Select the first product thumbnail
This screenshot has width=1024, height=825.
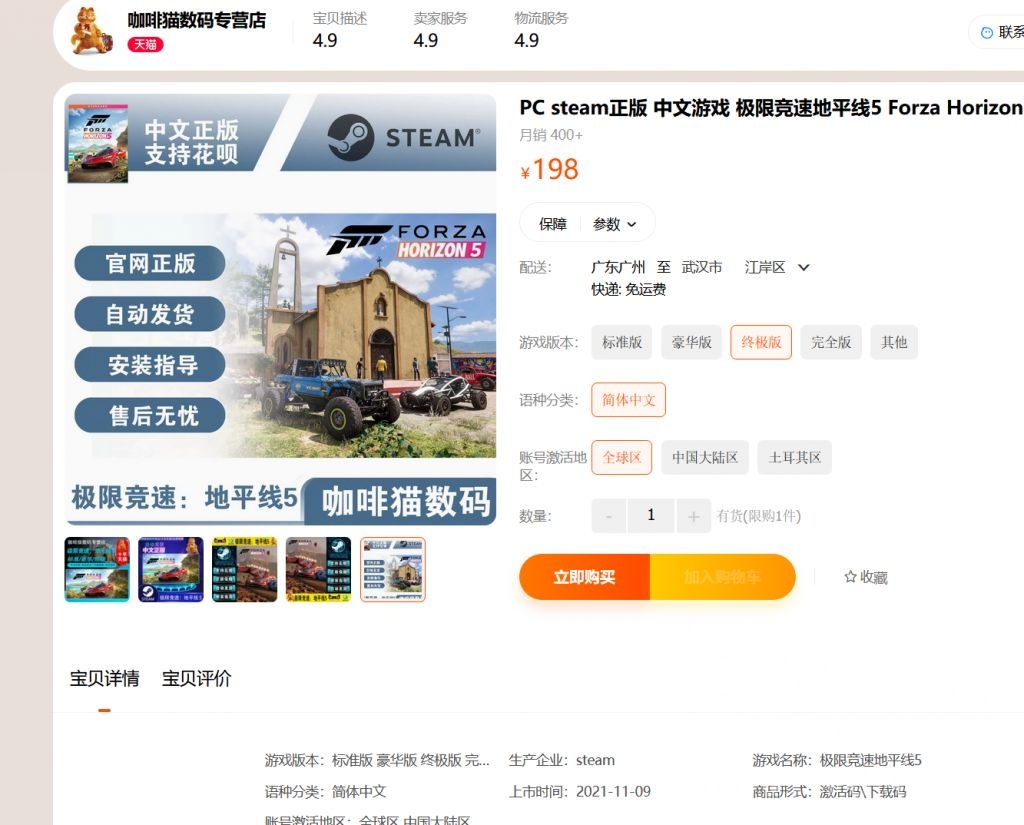97,570
